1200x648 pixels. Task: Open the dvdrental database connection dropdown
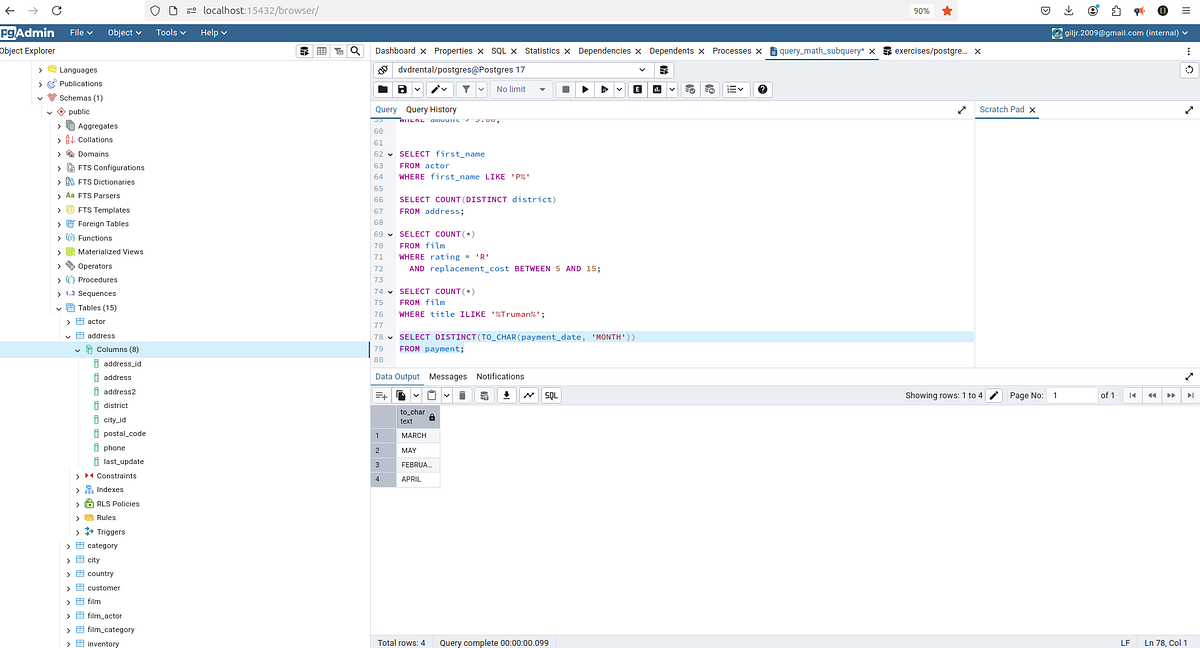point(643,70)
